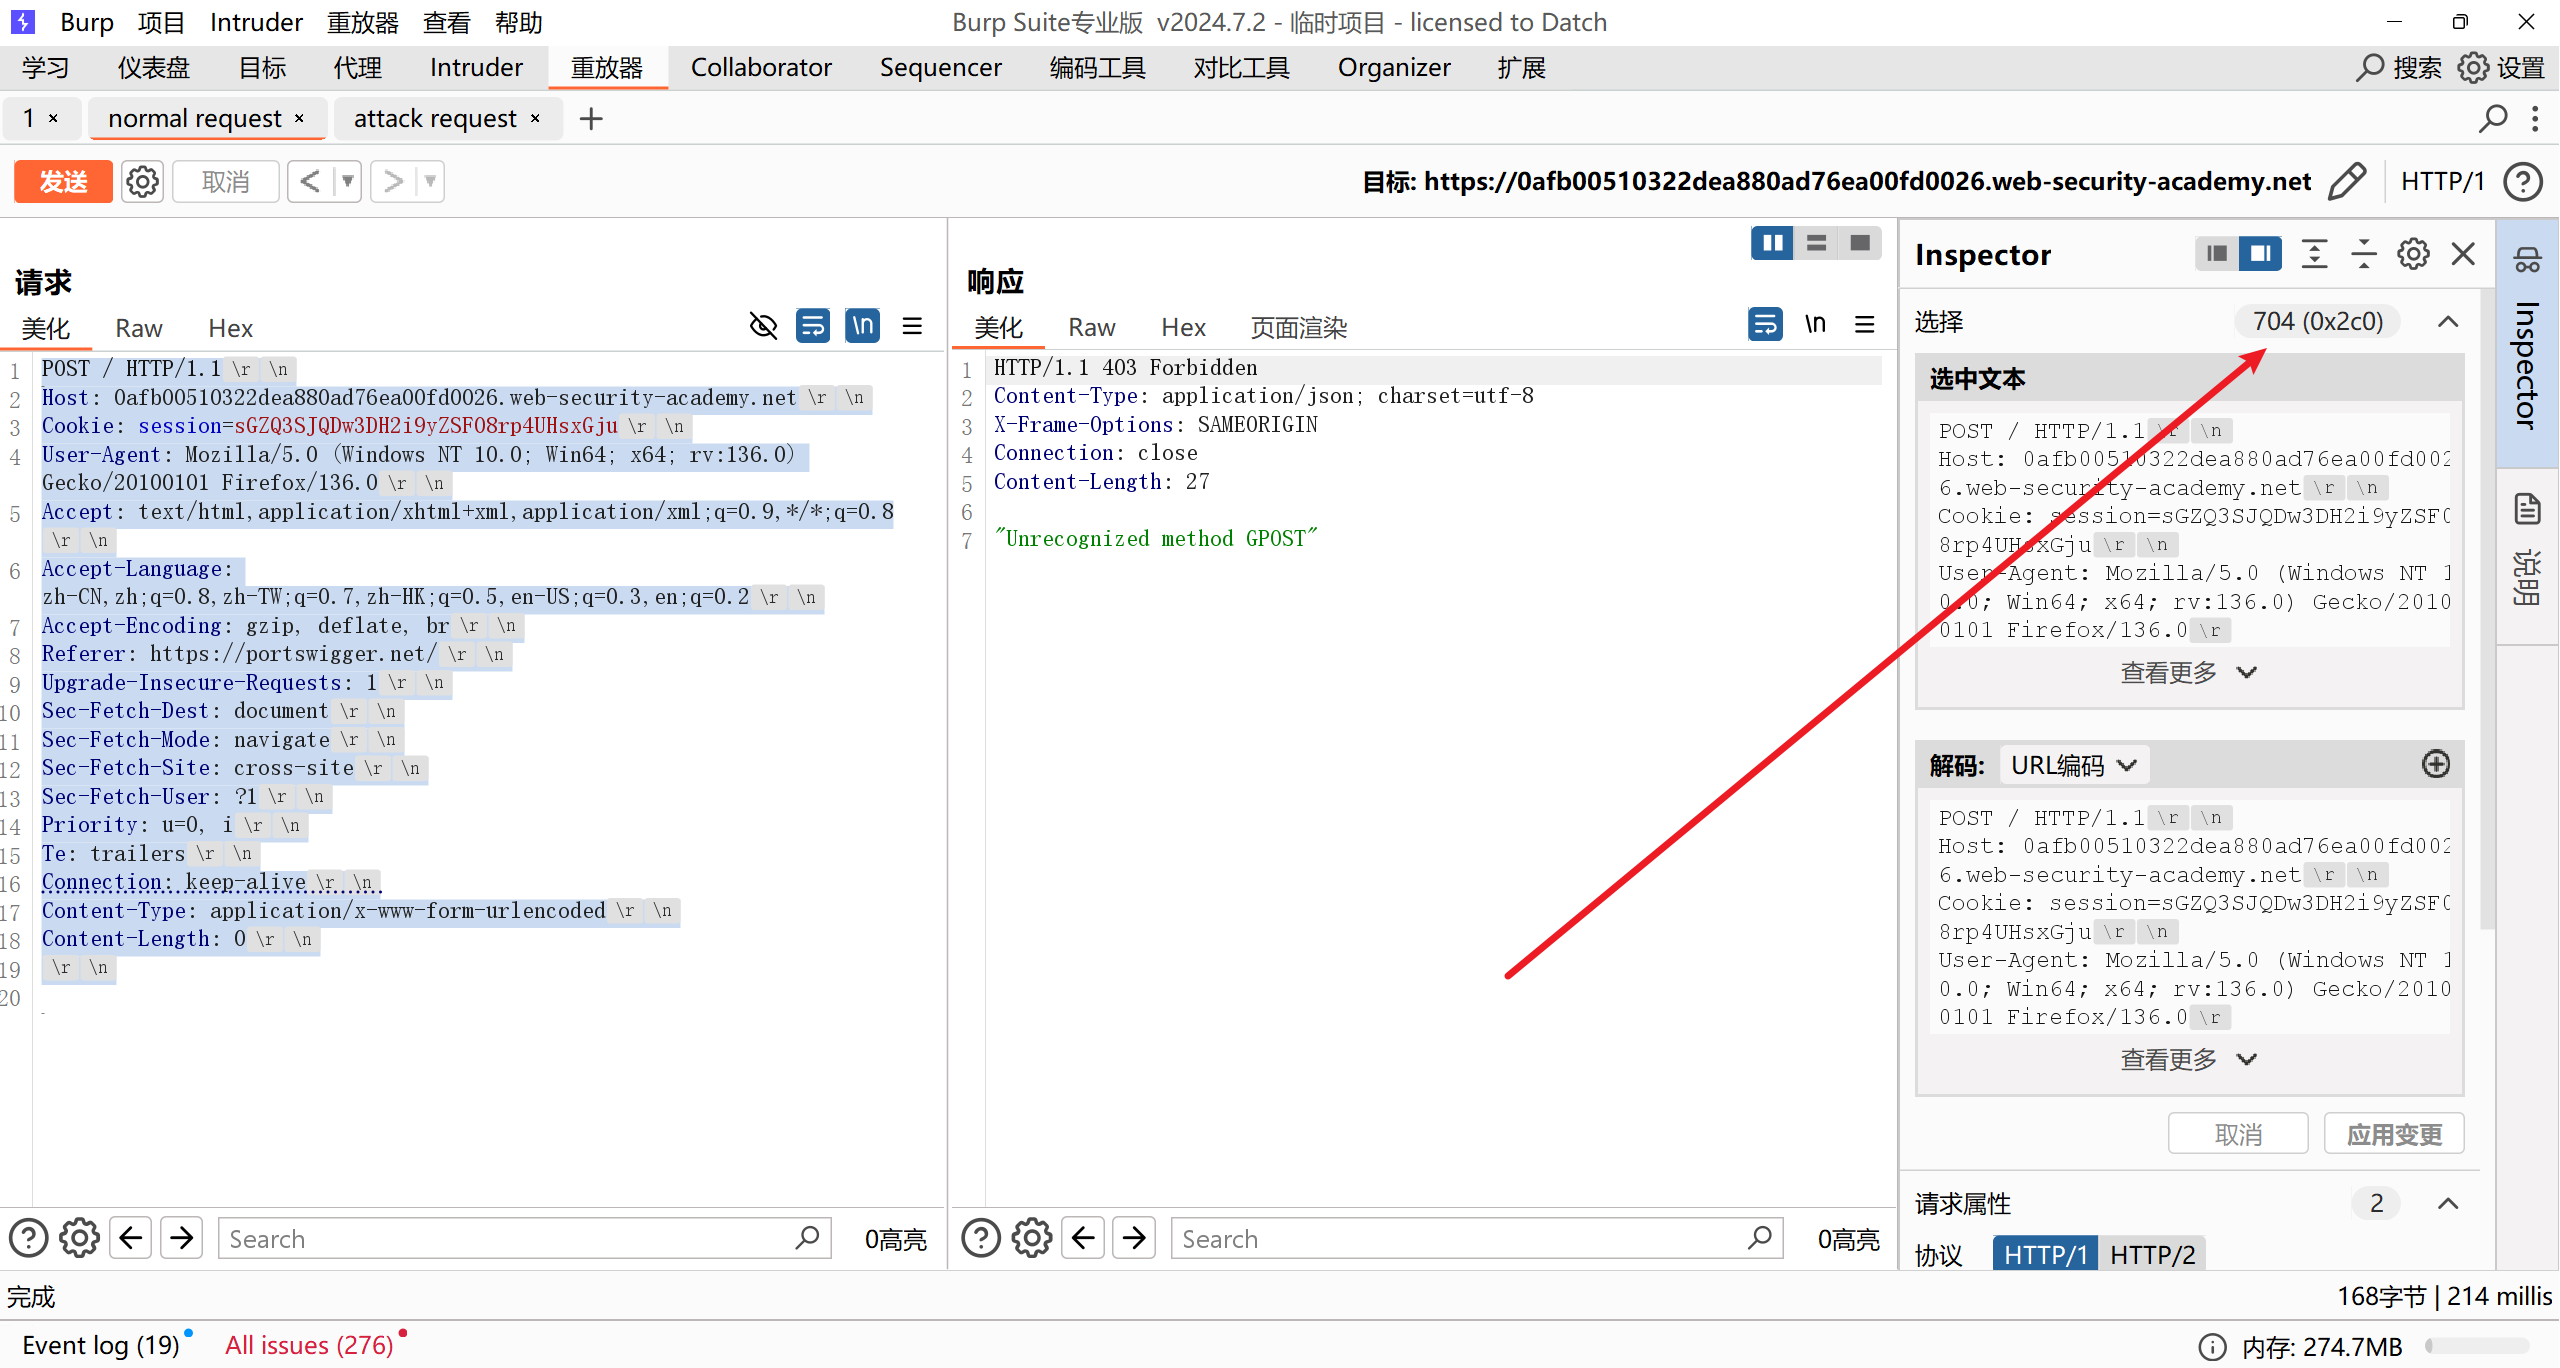Switch the protocol to HTTP/2
The image size is (2560, 1368).
2152,1254
